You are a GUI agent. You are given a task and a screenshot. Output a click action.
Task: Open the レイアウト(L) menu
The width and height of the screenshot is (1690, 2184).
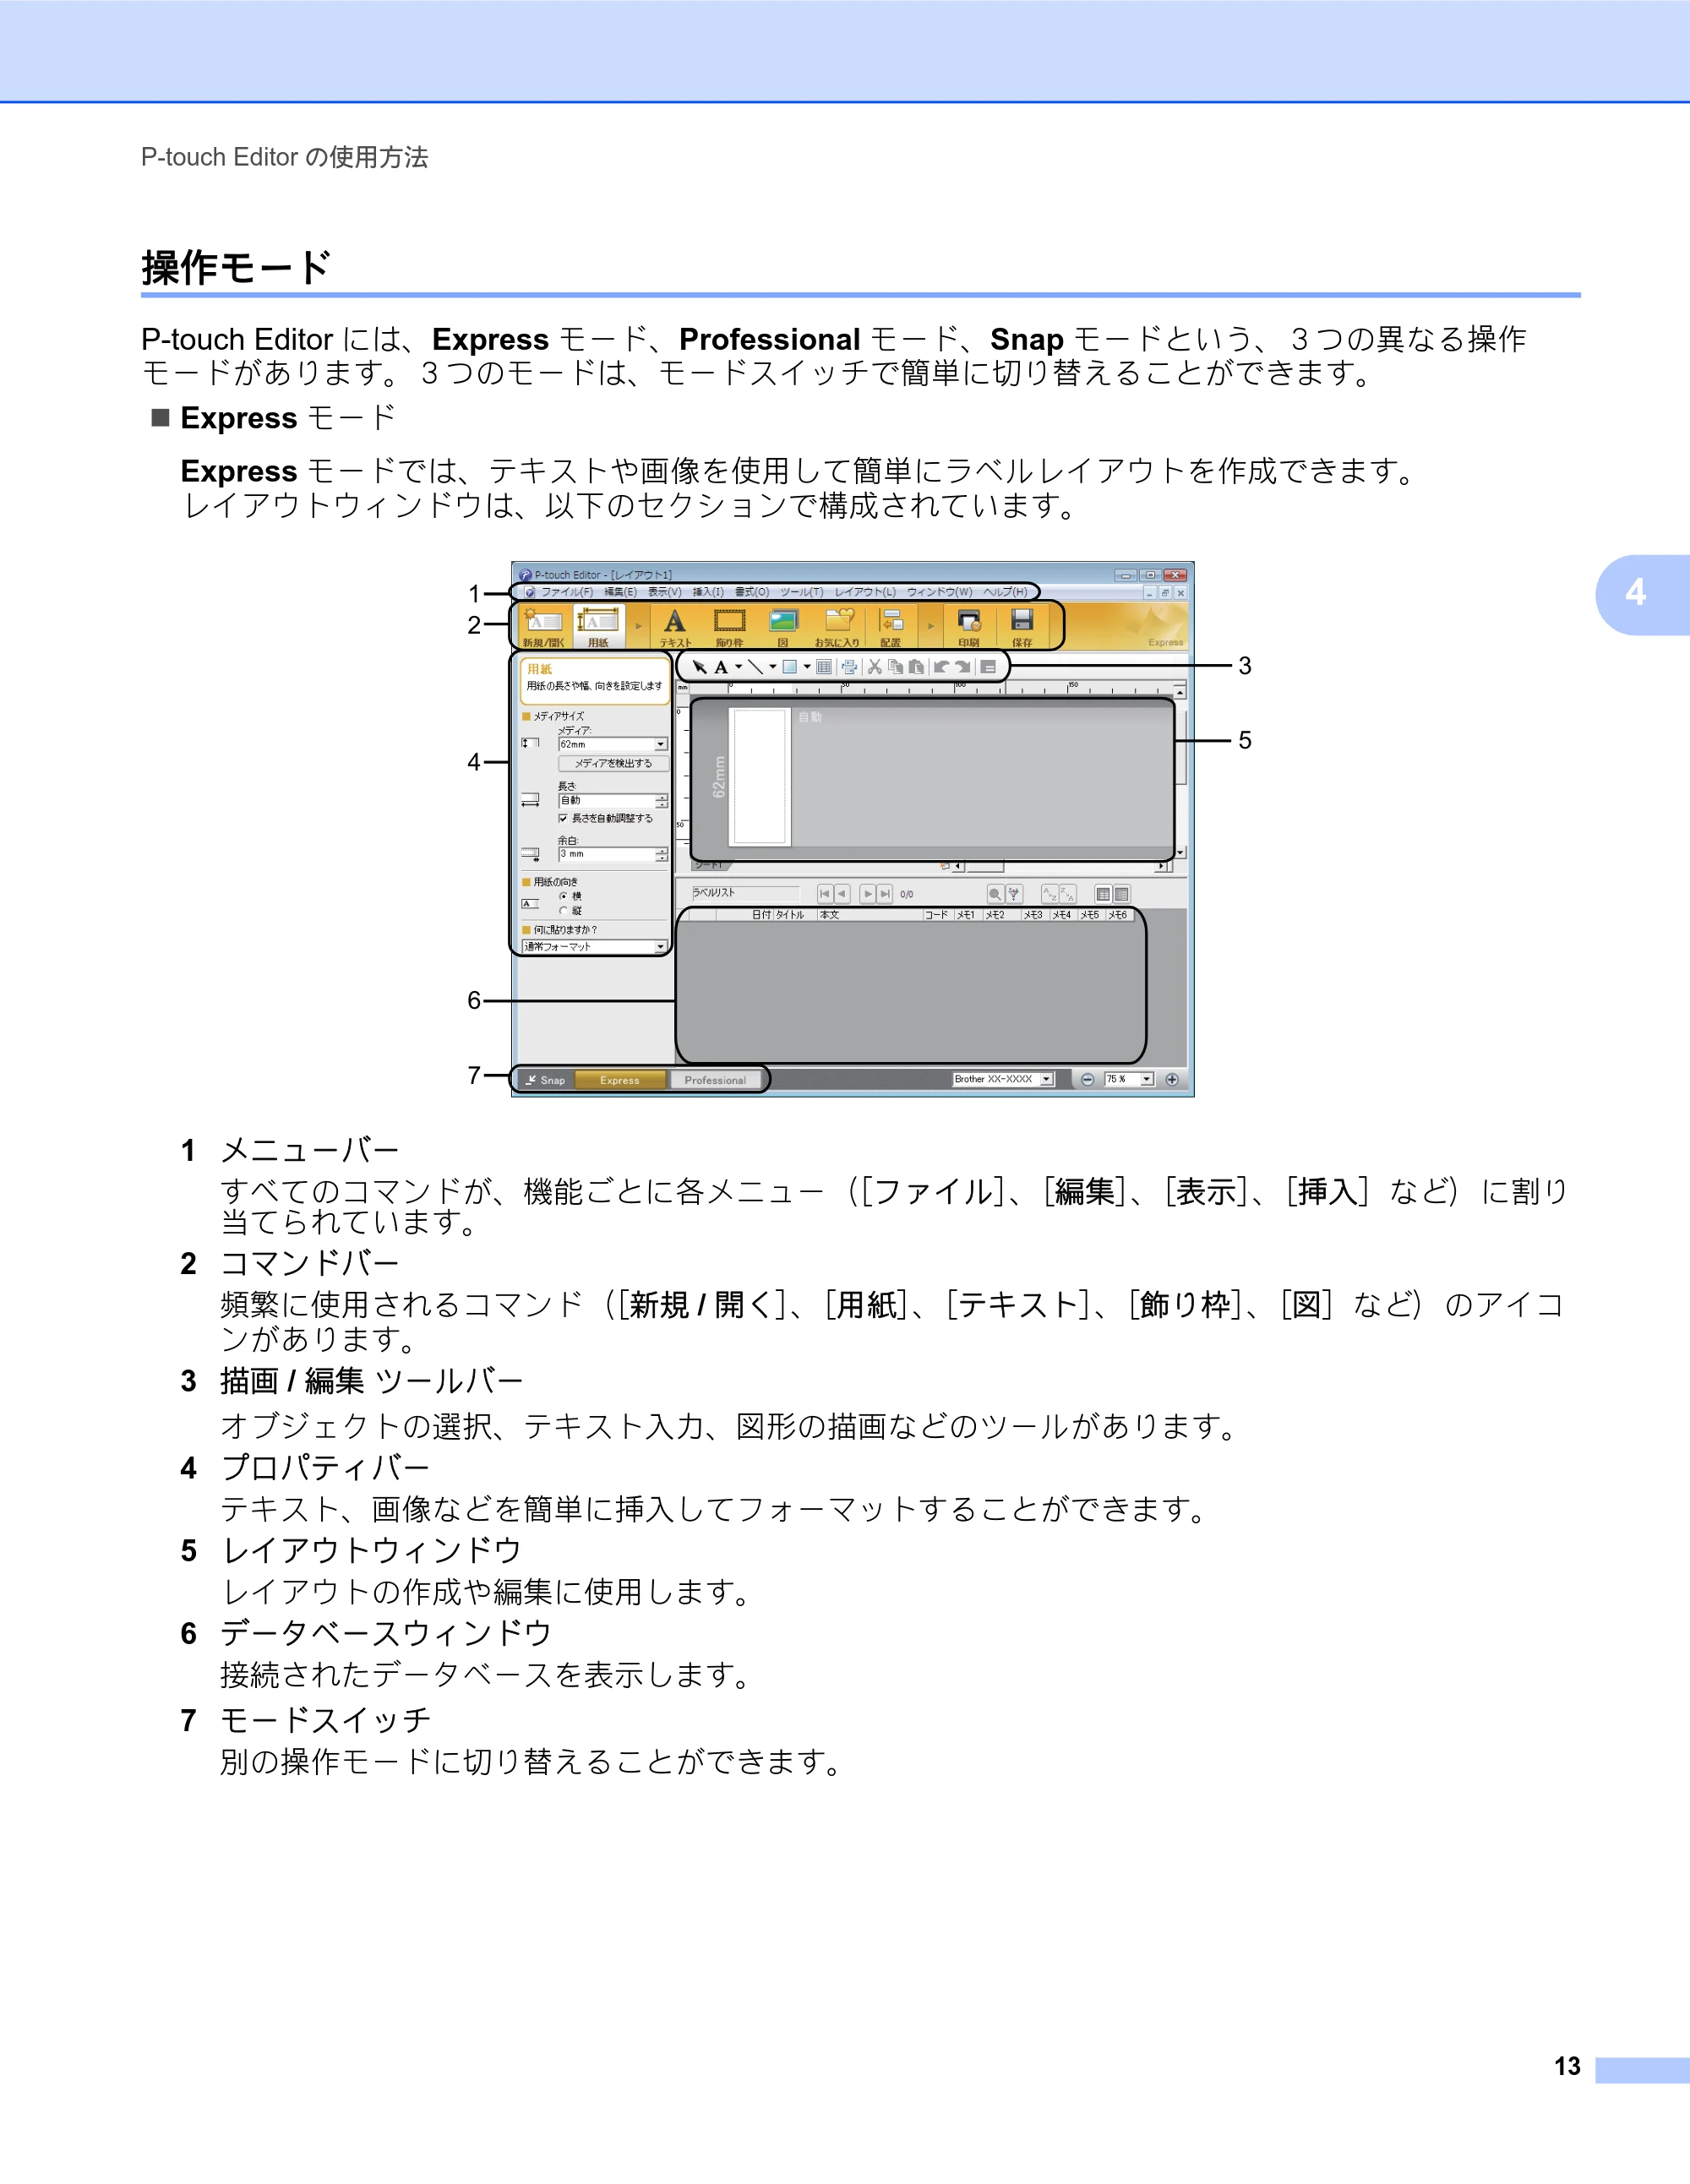[866, 592]
